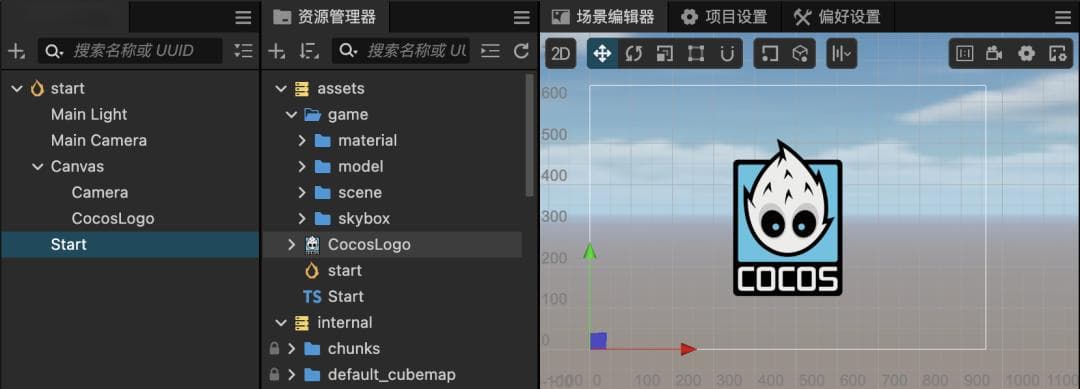Open scene camera settings
This screenshot has height=389, width=1080.
point(994,54)
